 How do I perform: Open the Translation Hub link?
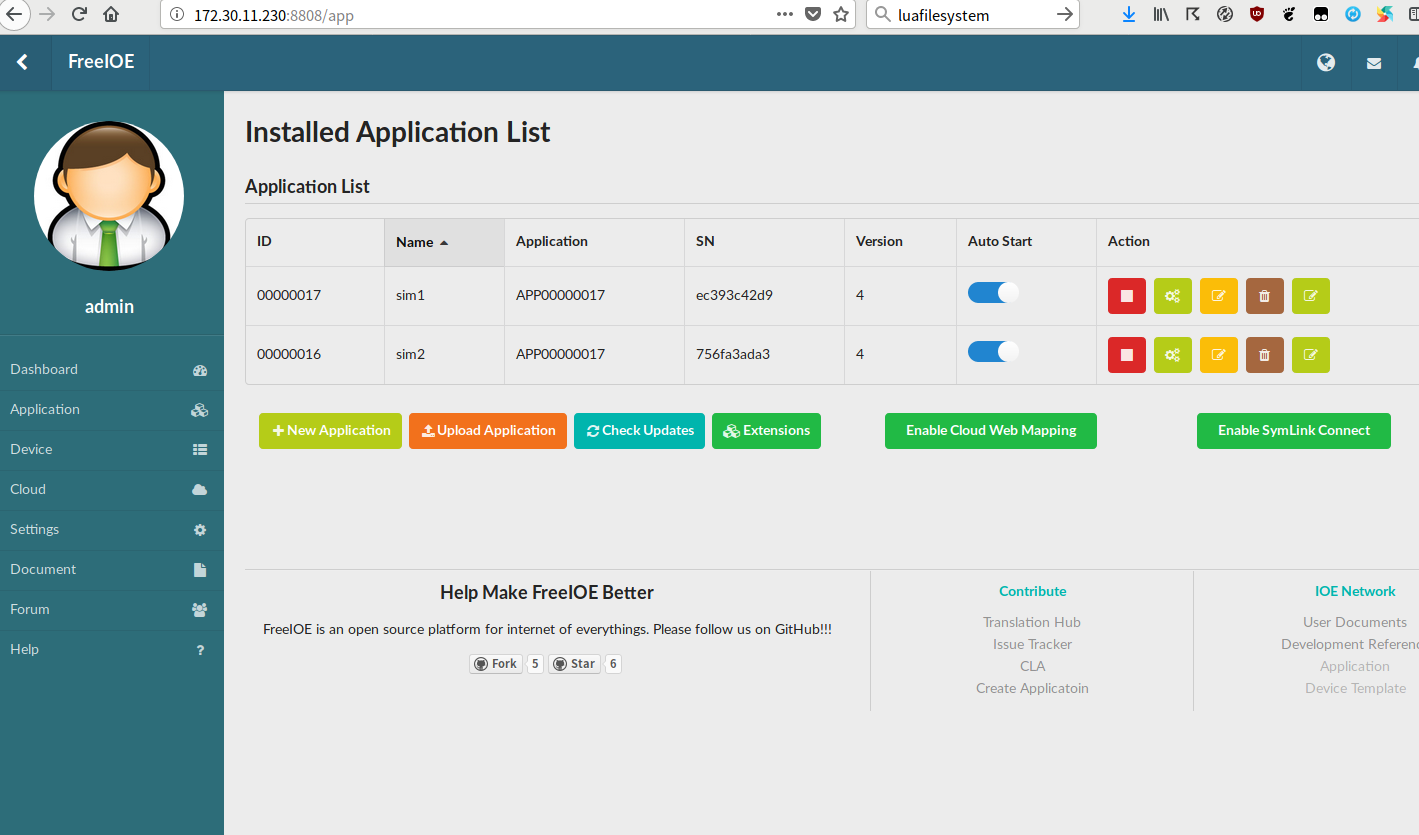(x=1031, y=622)
